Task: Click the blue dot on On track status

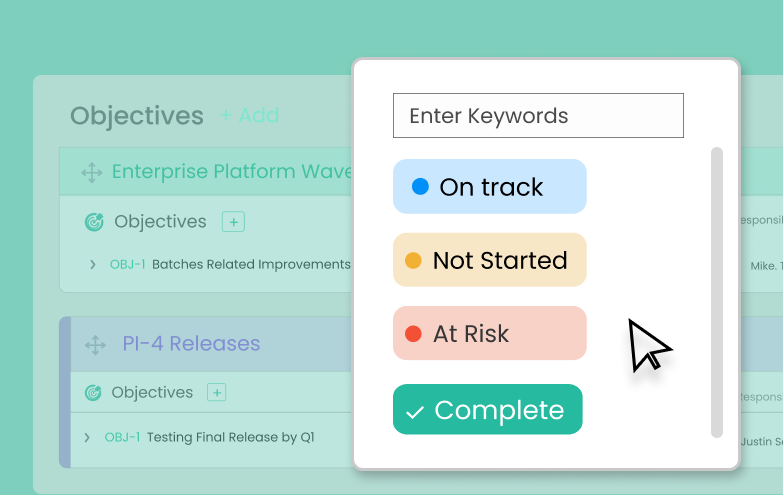Action: pyautogui.click(x=420, y=187)
